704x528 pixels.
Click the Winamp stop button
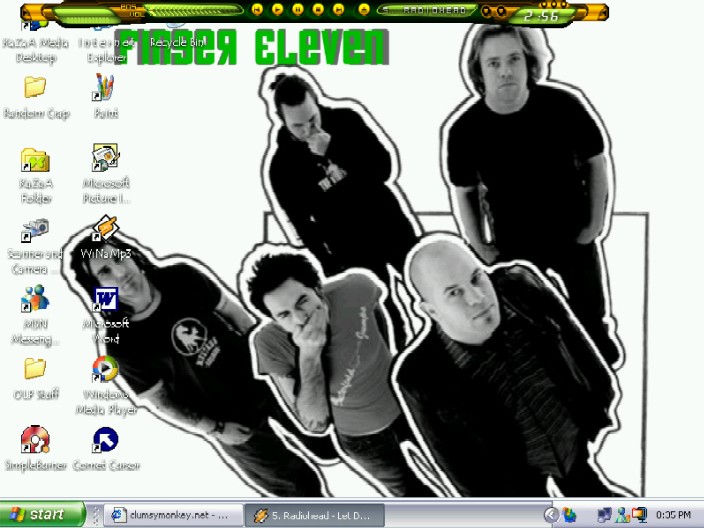click(x=318, y=9)
